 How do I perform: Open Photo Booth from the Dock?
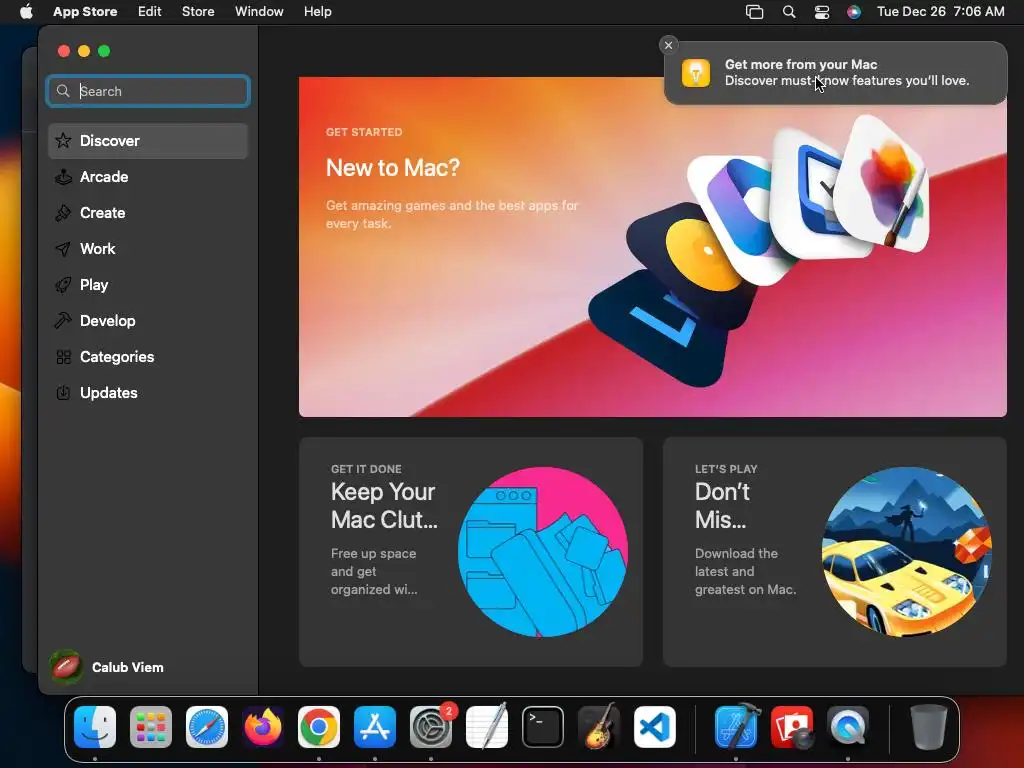coord(792,727)
